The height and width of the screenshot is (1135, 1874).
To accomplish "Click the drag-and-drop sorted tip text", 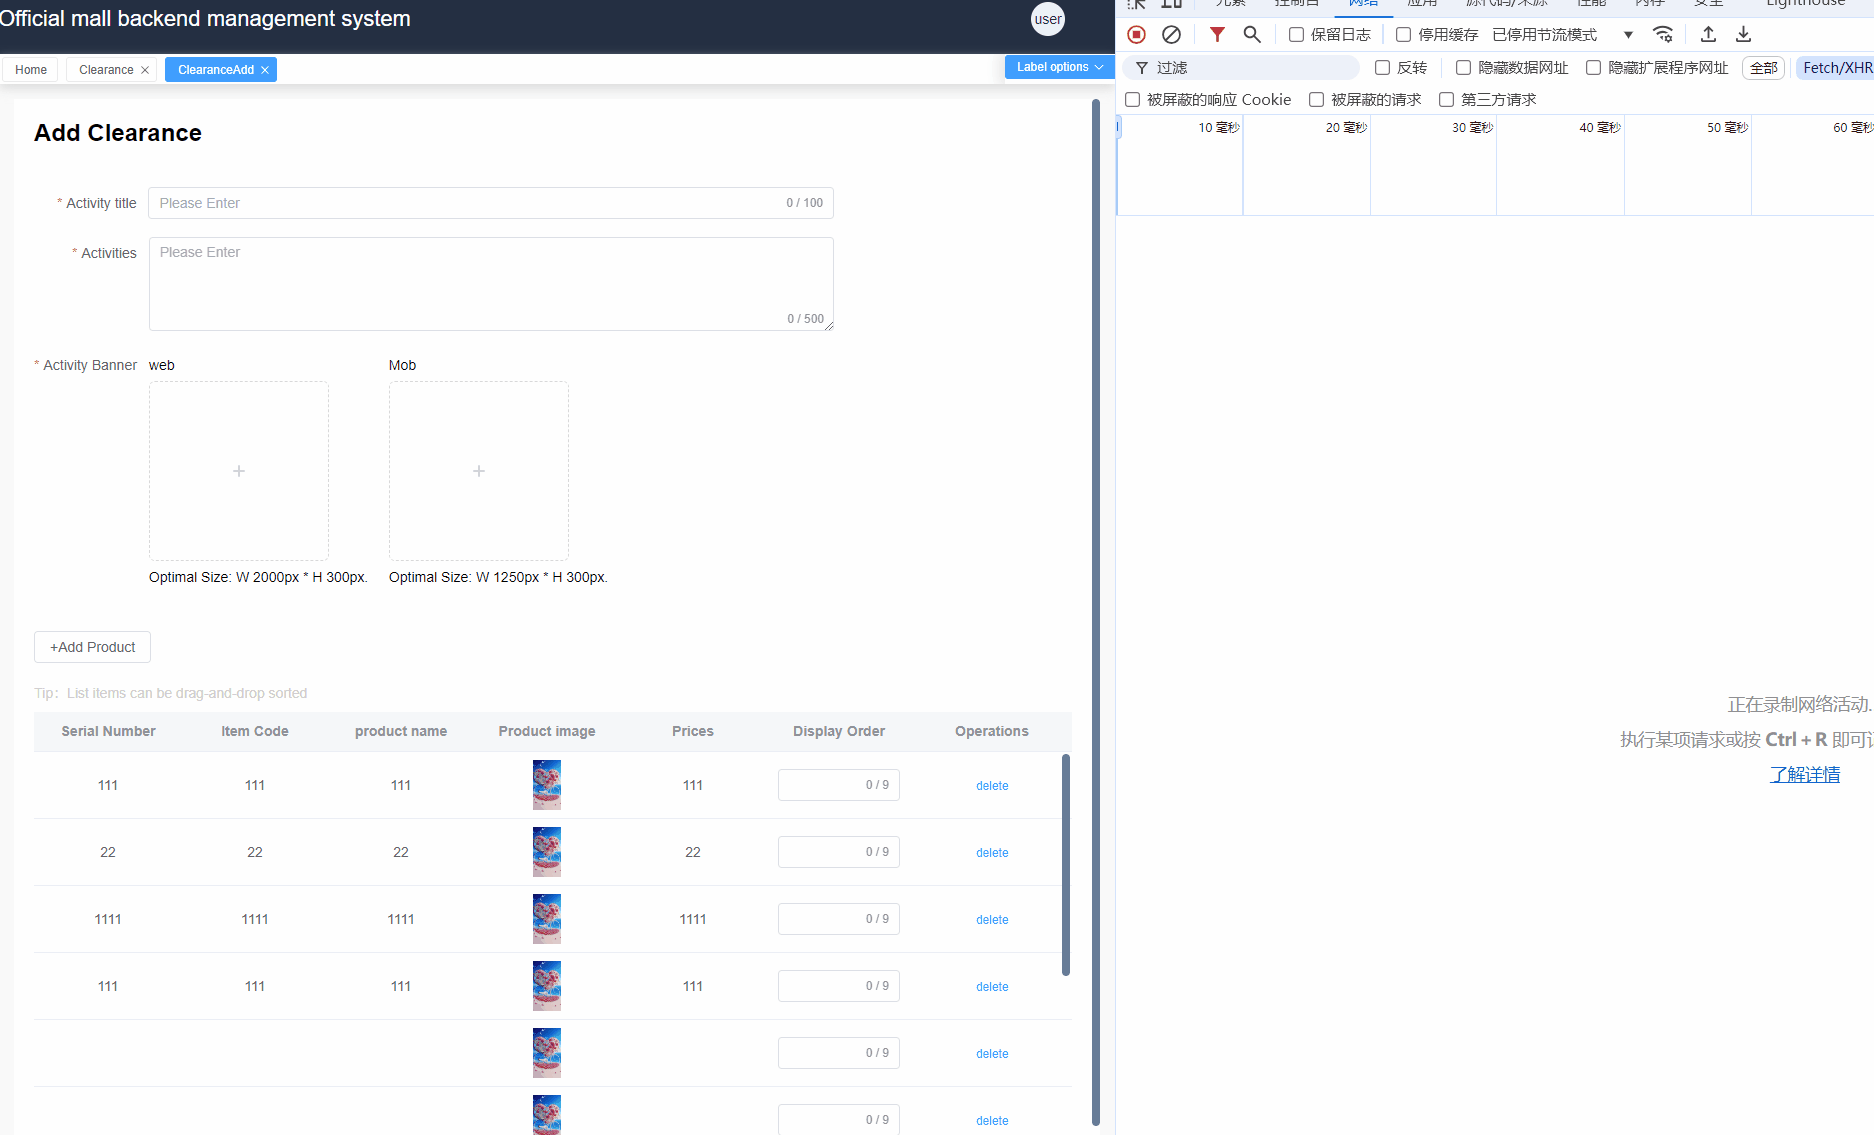I will pyautogui.click(x=171, y=693).
